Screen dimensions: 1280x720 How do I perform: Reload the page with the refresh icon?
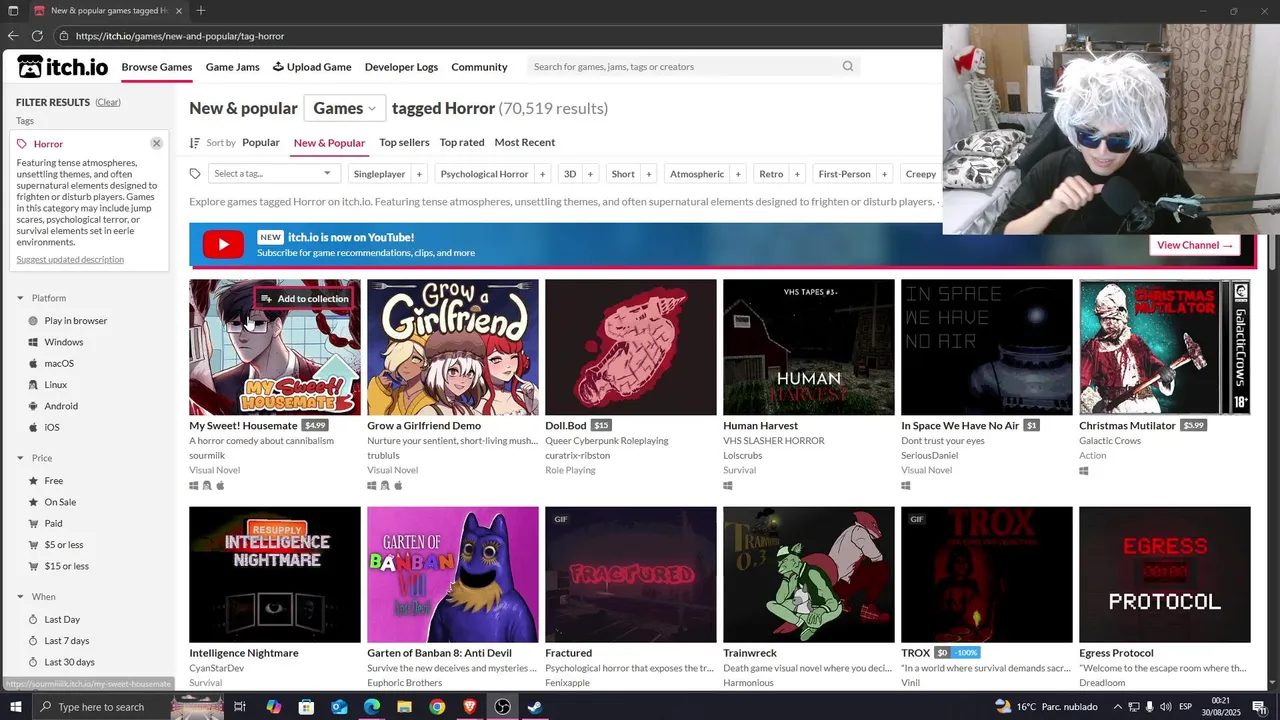[x=37, y=36]
